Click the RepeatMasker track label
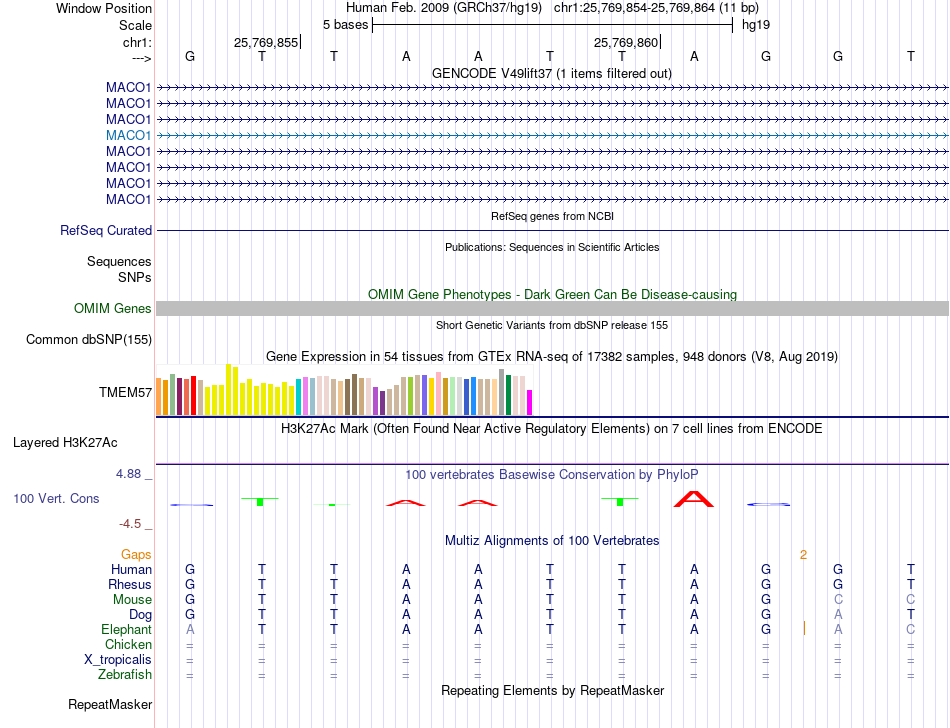Screen dimensions: 950x728 [110, 704]
